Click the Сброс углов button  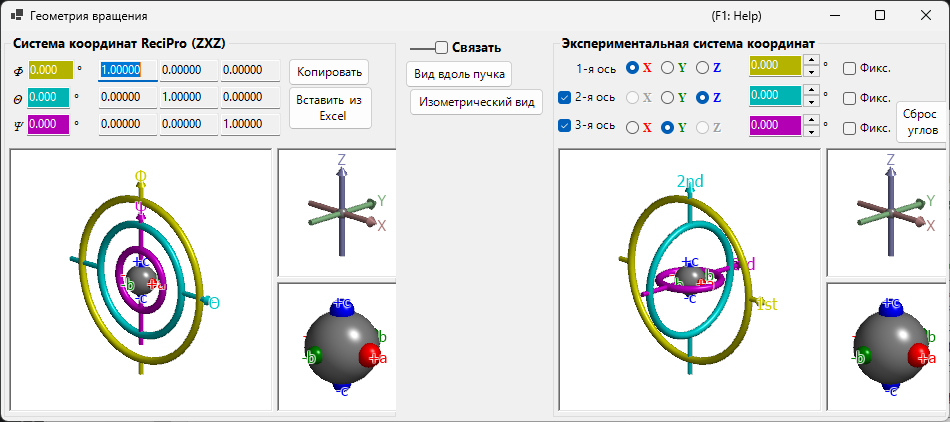[920, 122]
